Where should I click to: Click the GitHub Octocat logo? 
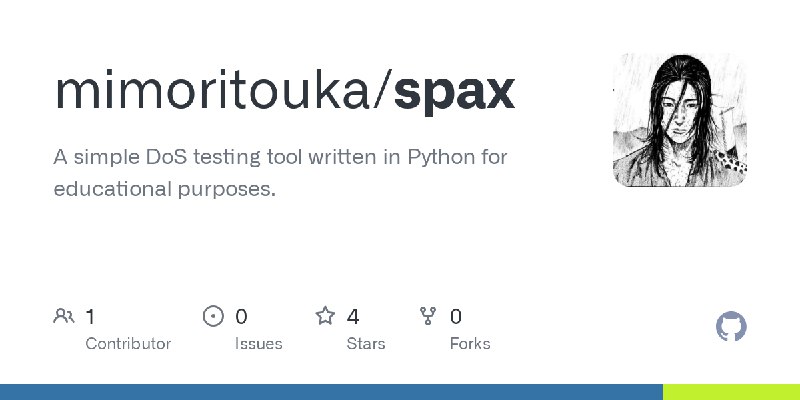click(731, 327)
